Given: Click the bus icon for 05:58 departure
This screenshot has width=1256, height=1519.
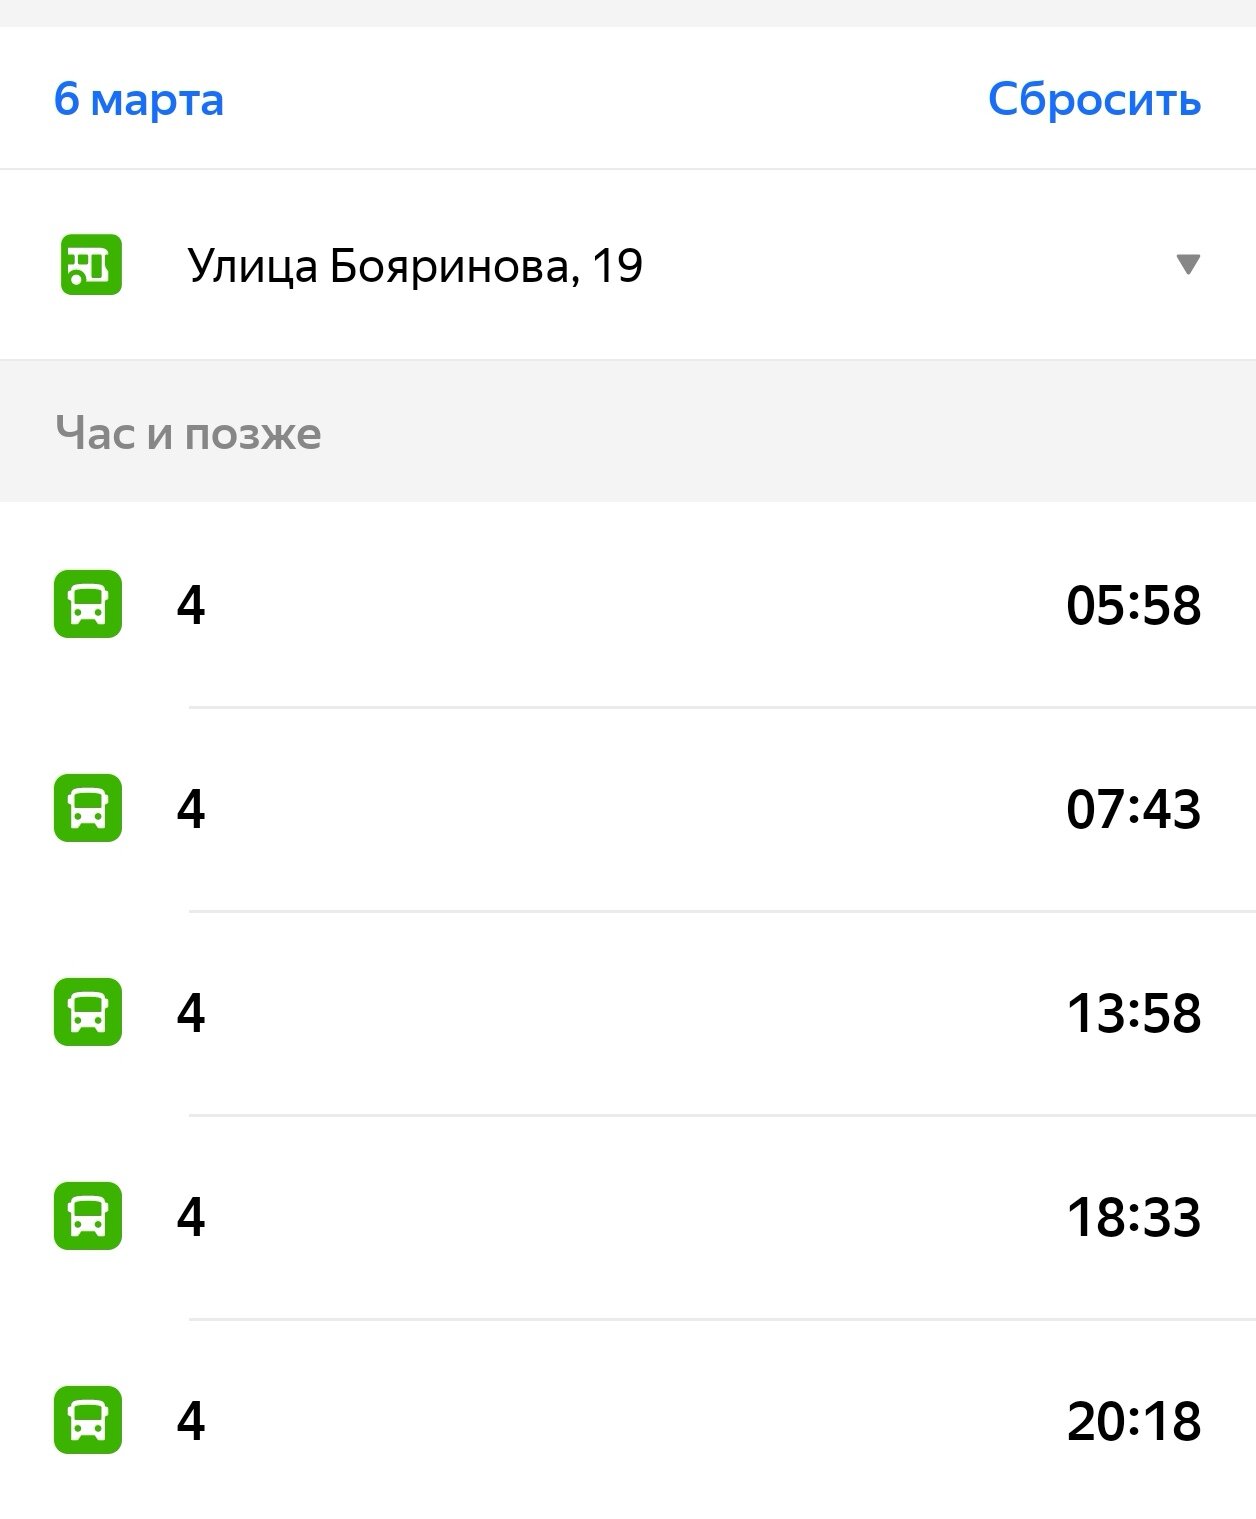Looking at the screenshot, I should (88, 604).
